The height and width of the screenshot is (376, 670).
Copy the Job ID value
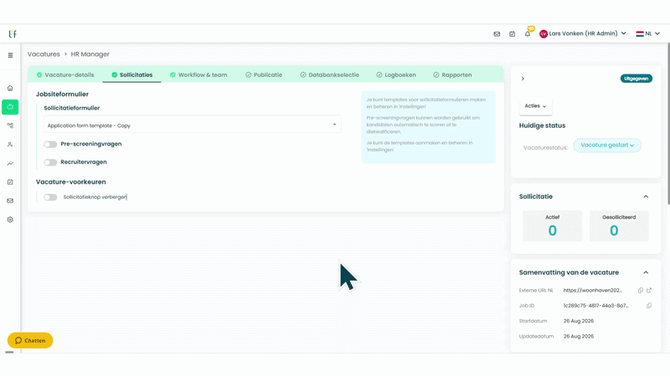pos(649,306)
